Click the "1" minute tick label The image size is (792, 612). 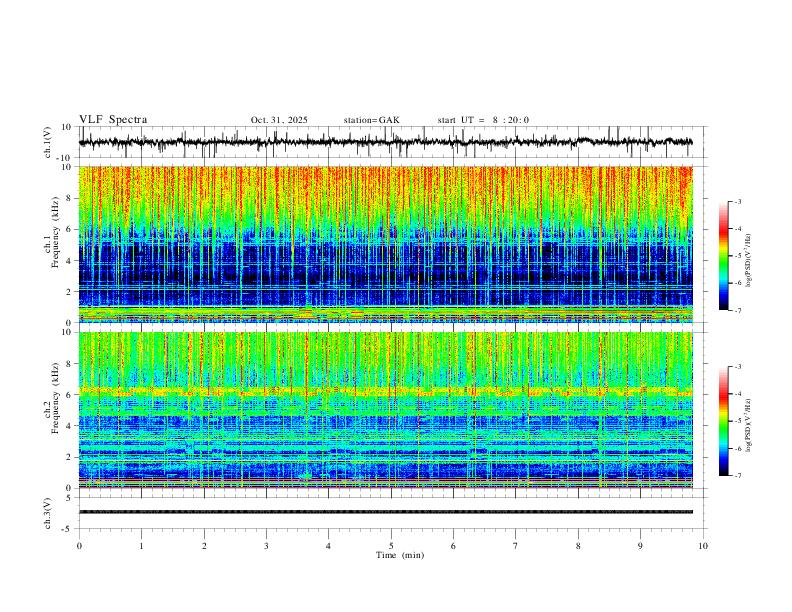141,546
